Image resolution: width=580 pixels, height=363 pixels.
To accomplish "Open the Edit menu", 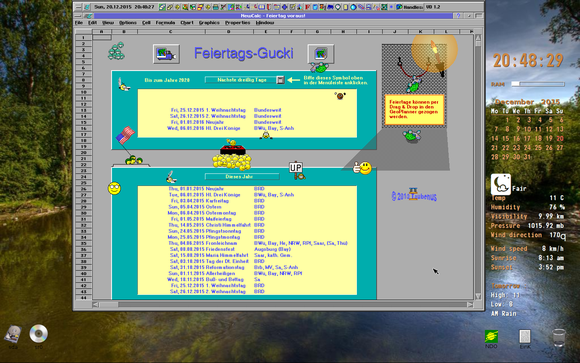I will tap(92, 23).
